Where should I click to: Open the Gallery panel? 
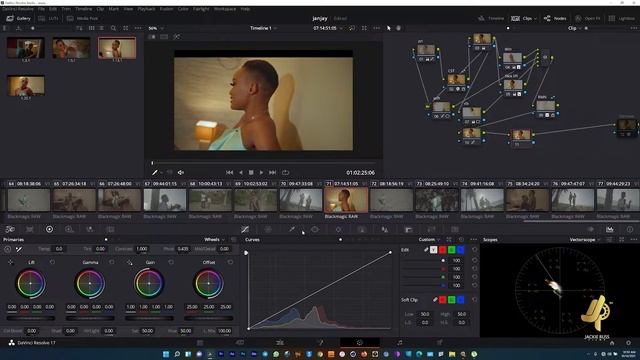(19, 18)
